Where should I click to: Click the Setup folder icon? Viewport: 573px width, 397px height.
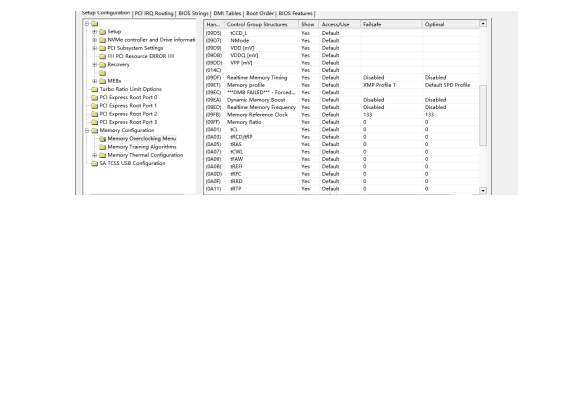point(102,32)
